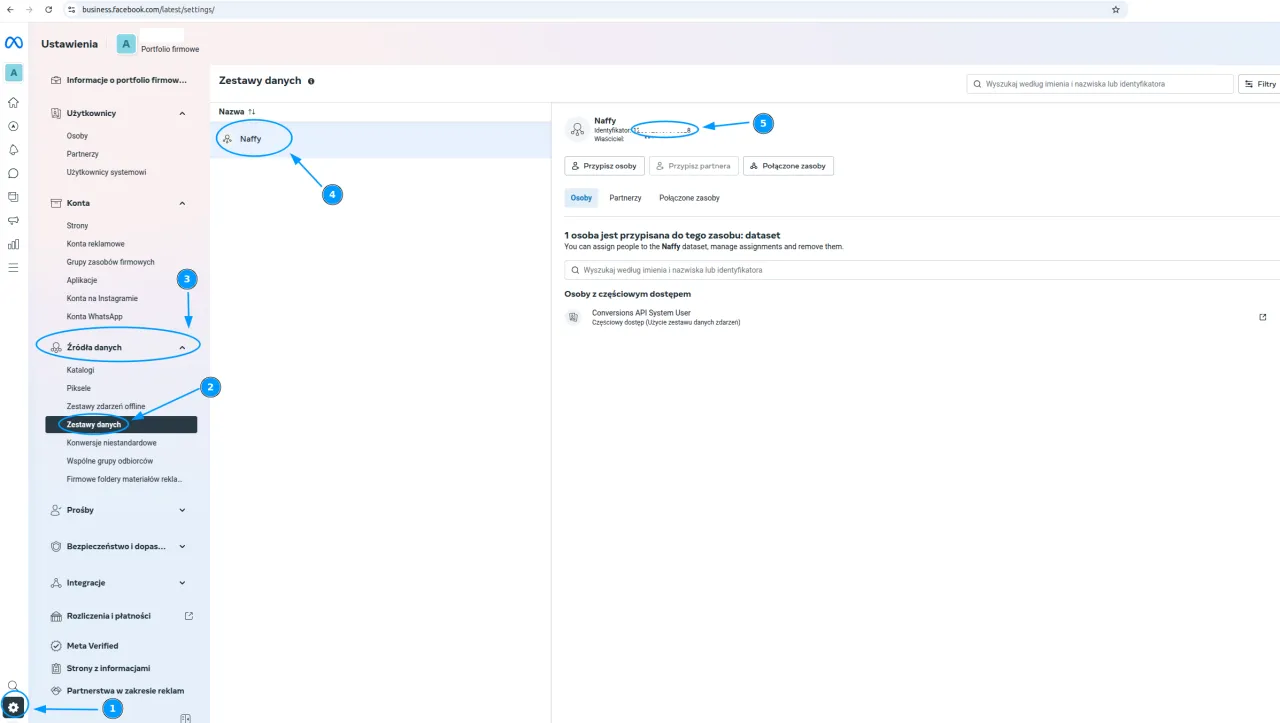Viewport: 1280px width, 723px height.
Task: Open the Settings gear icon
Action: pyautogui.click(x=13, y=708)
